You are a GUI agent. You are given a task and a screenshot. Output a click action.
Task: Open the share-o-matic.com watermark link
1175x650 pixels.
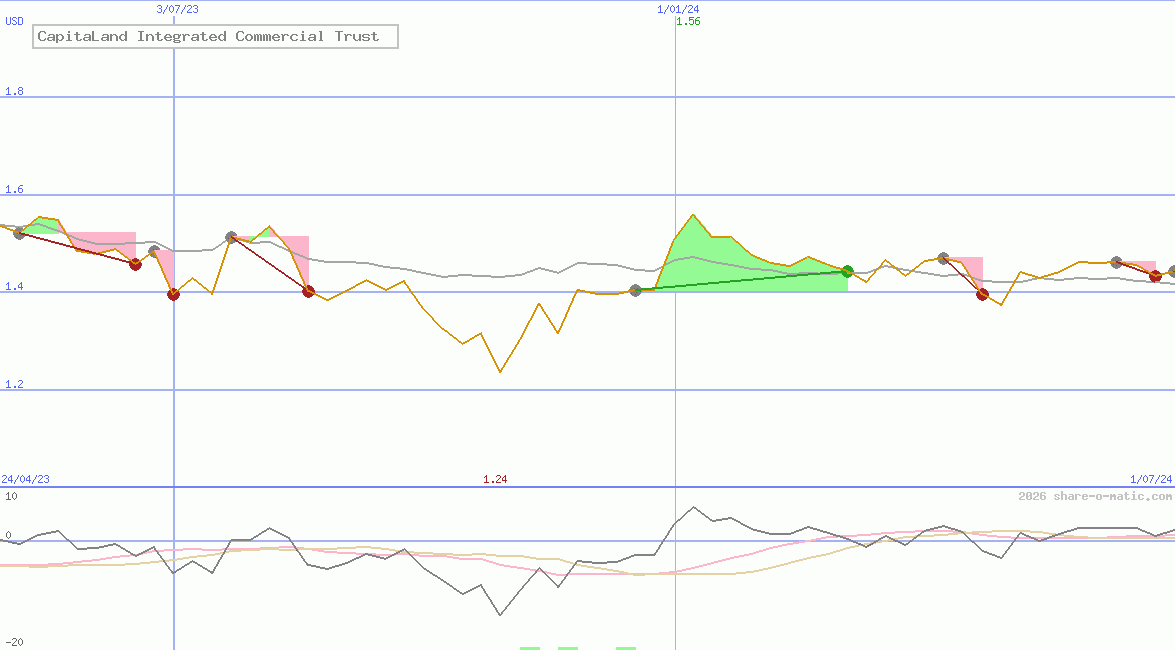pos(1095,496)
